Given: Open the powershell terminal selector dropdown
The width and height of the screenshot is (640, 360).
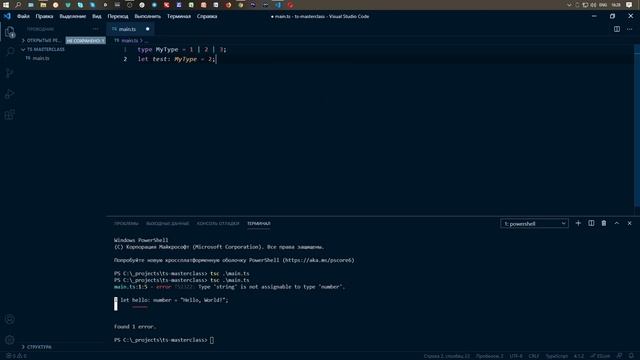Looking at the screenshot, I should 534,223.
